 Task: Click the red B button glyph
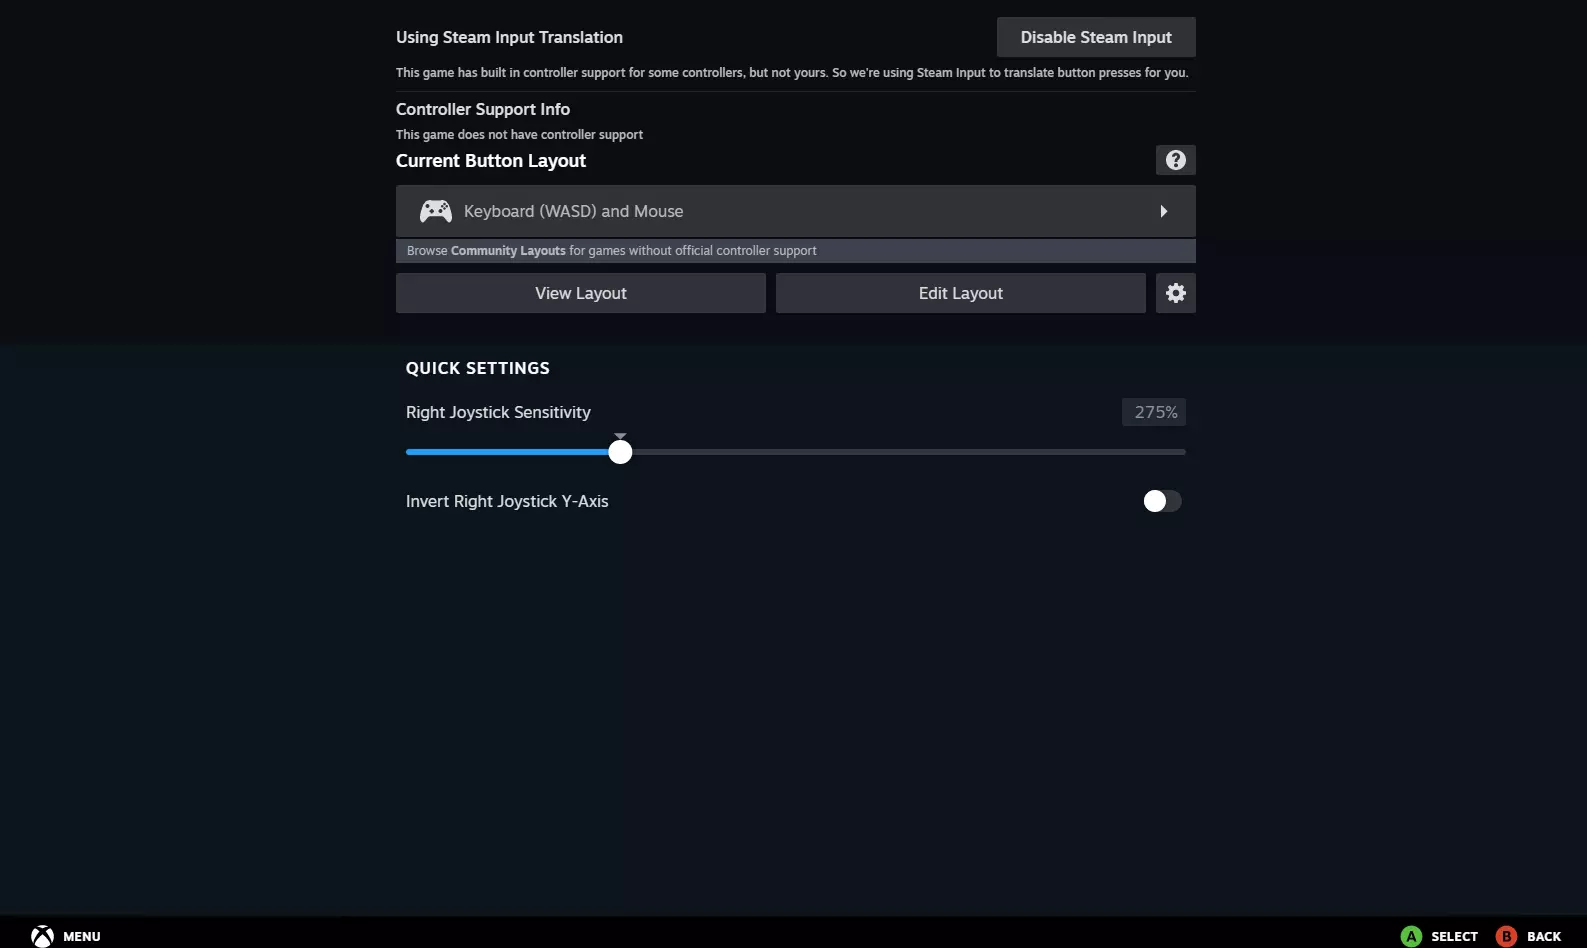[1506, 936]
